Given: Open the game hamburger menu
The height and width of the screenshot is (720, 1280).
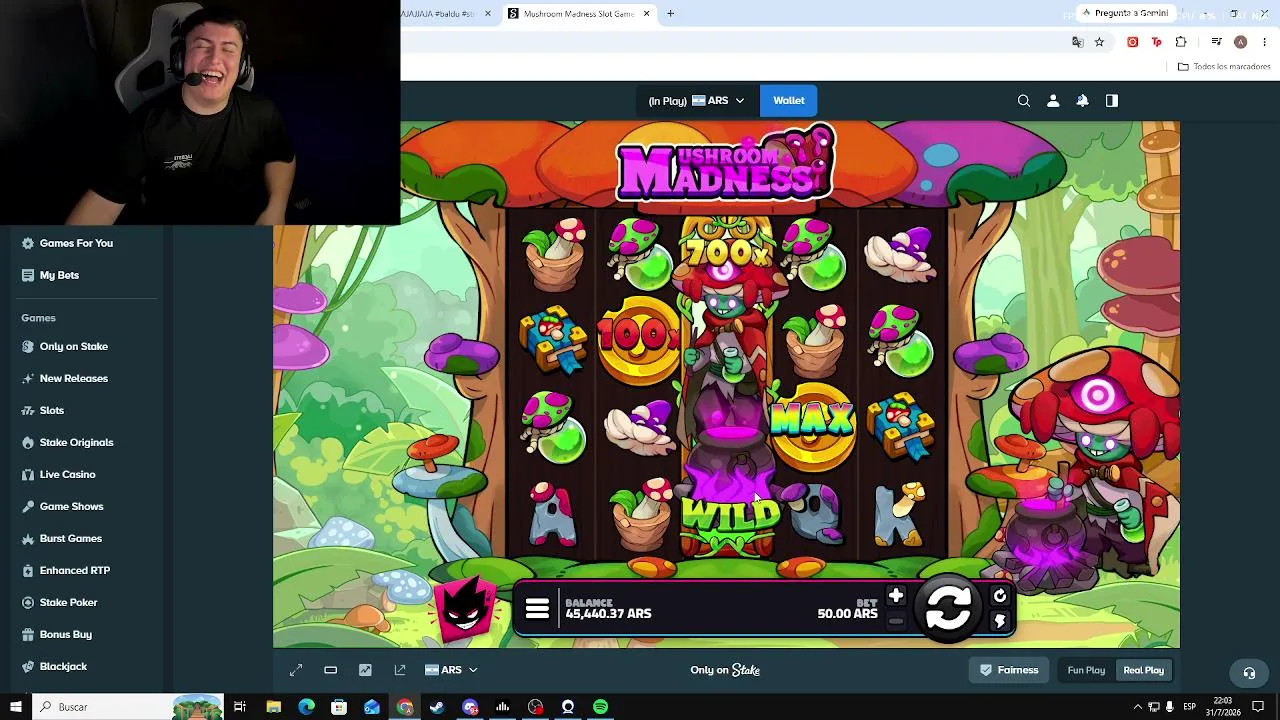Looking at the screenshot, I should 537,609.
